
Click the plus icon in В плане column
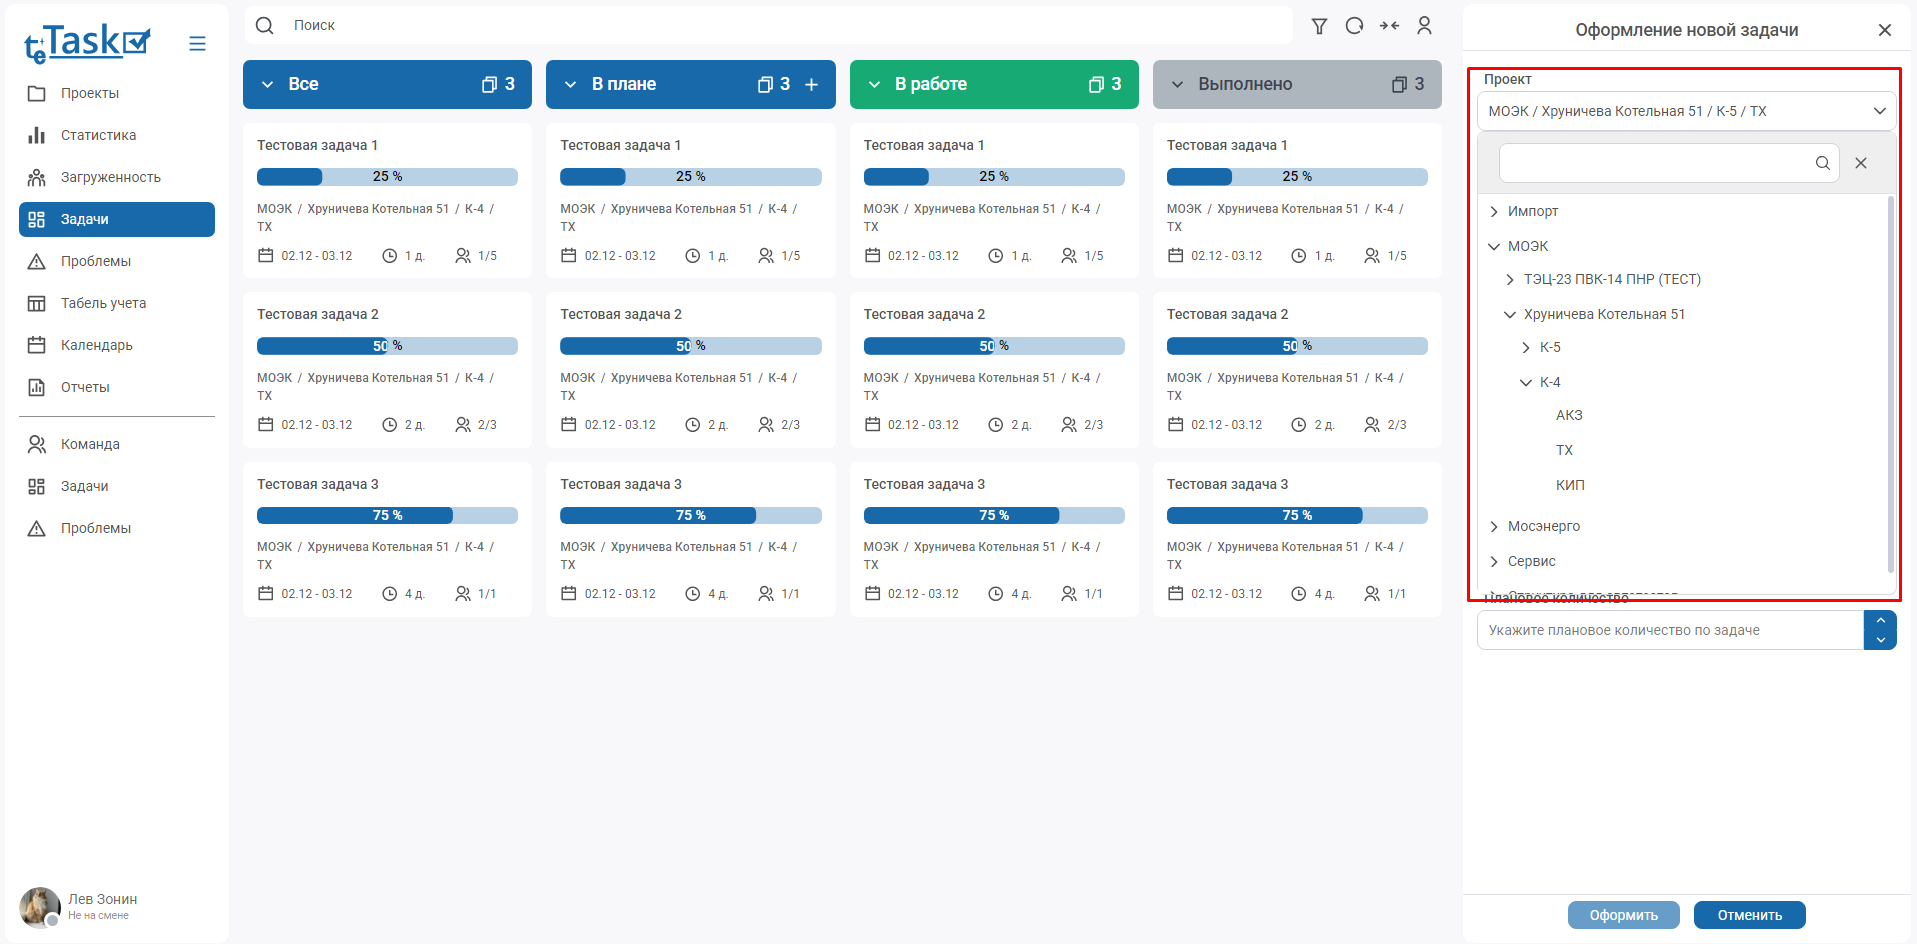[x=812, y=85]
